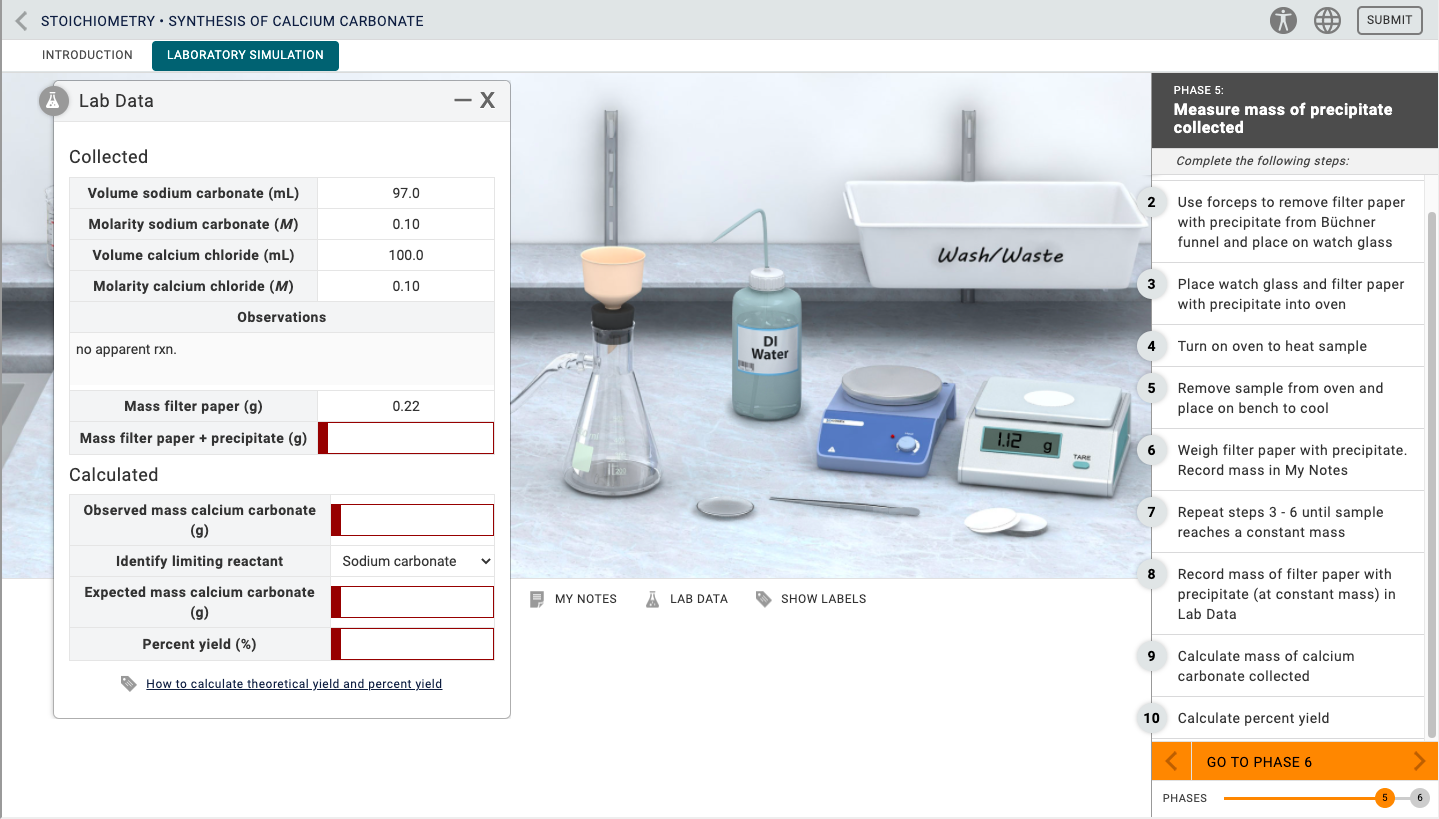The width and height of the screenshot is (1439, 819).
Task: Close the Lab Data panel
Action: pyautogui.click(x=487, y=100)
